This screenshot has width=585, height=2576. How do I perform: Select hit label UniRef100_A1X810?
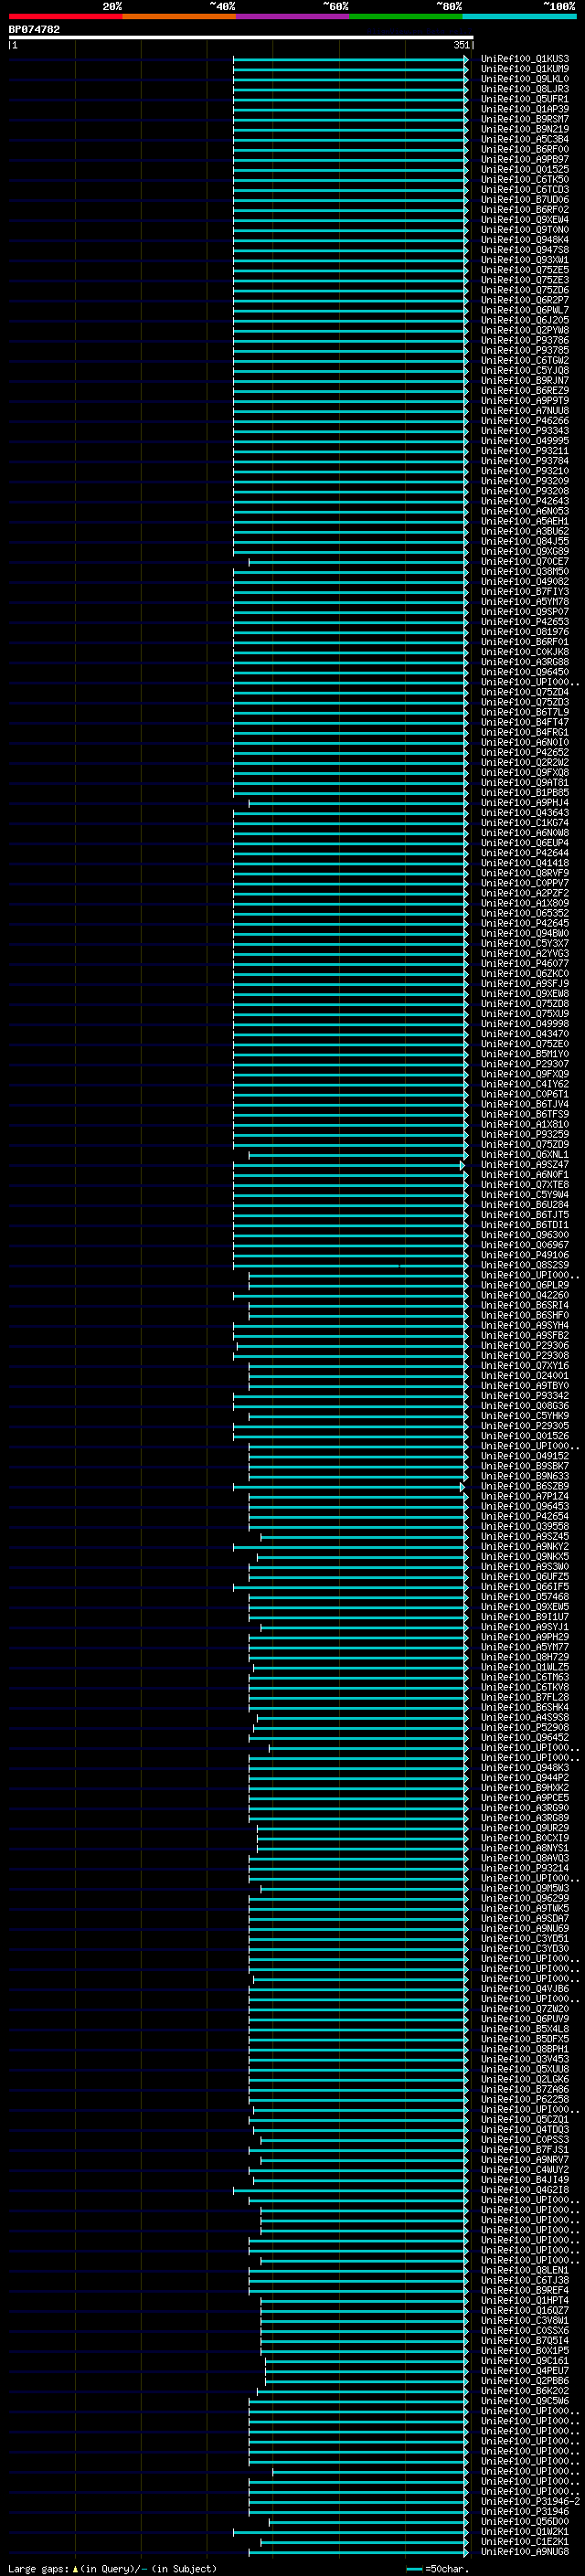pos(525,1124)
